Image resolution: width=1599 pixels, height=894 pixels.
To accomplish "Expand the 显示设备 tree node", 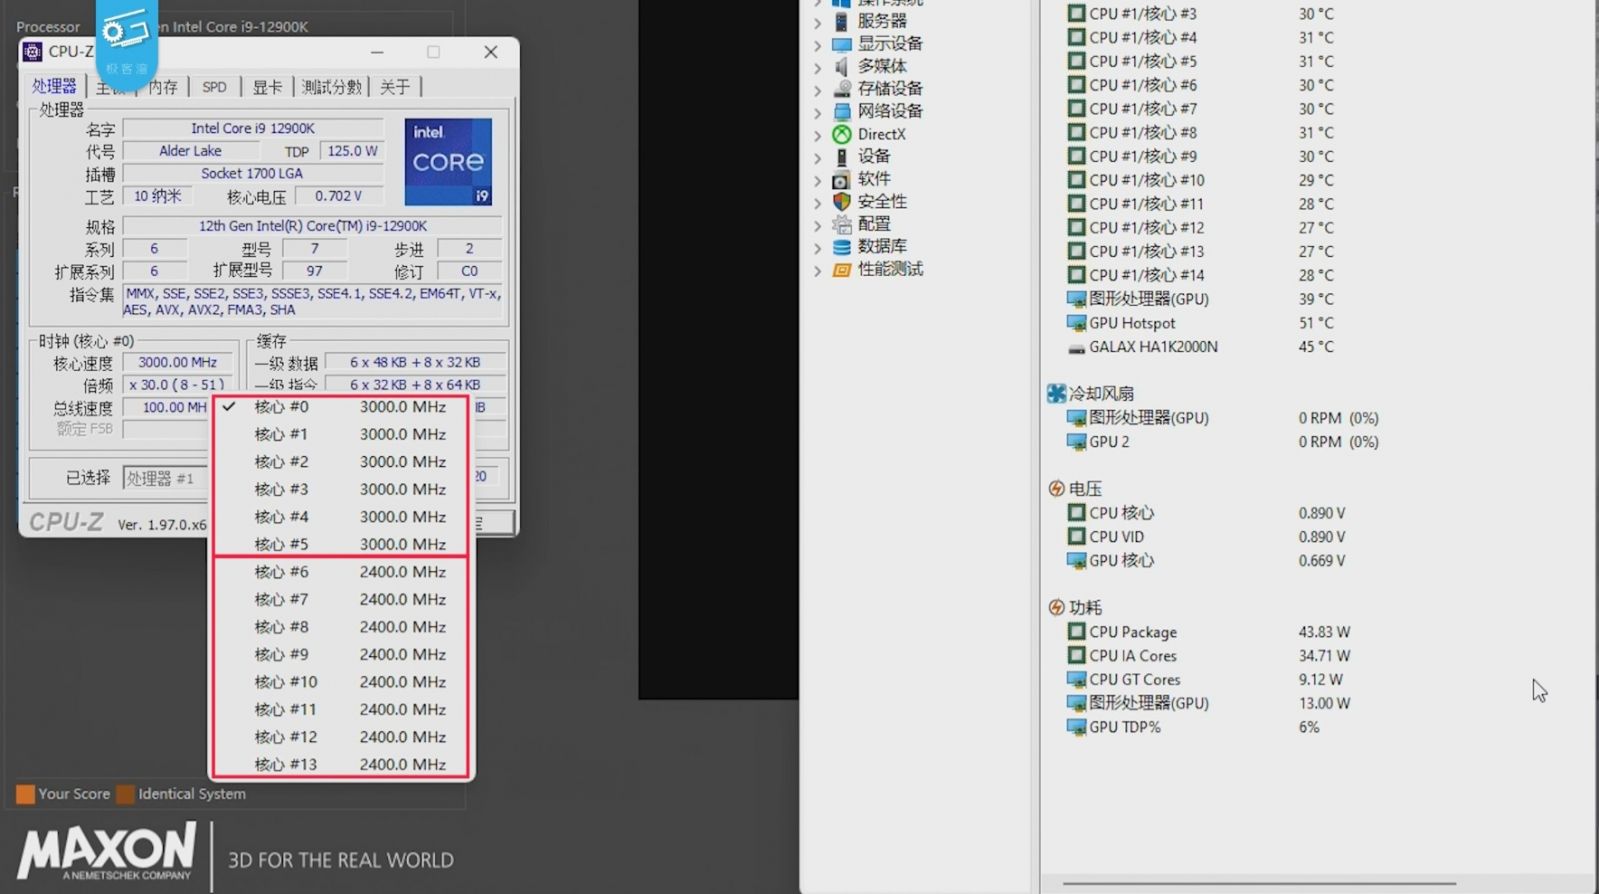I will tap(818, 45).
